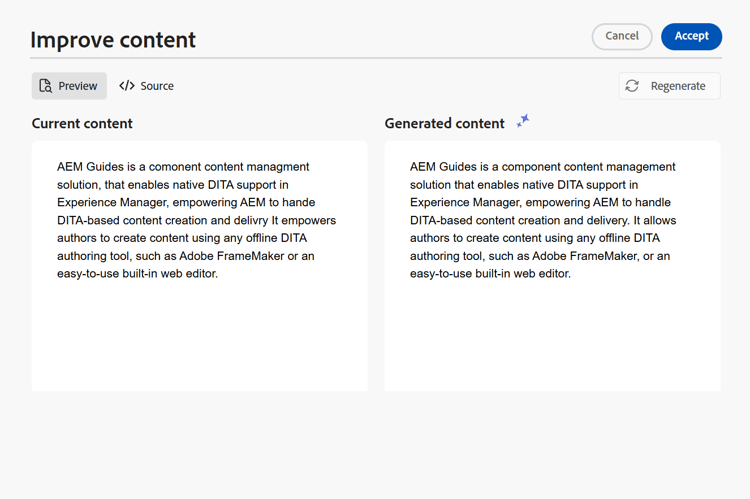This screenshot has width=750, height=499.
Task: Switch to the Preview tab
Action: click(x=69, y=86)
